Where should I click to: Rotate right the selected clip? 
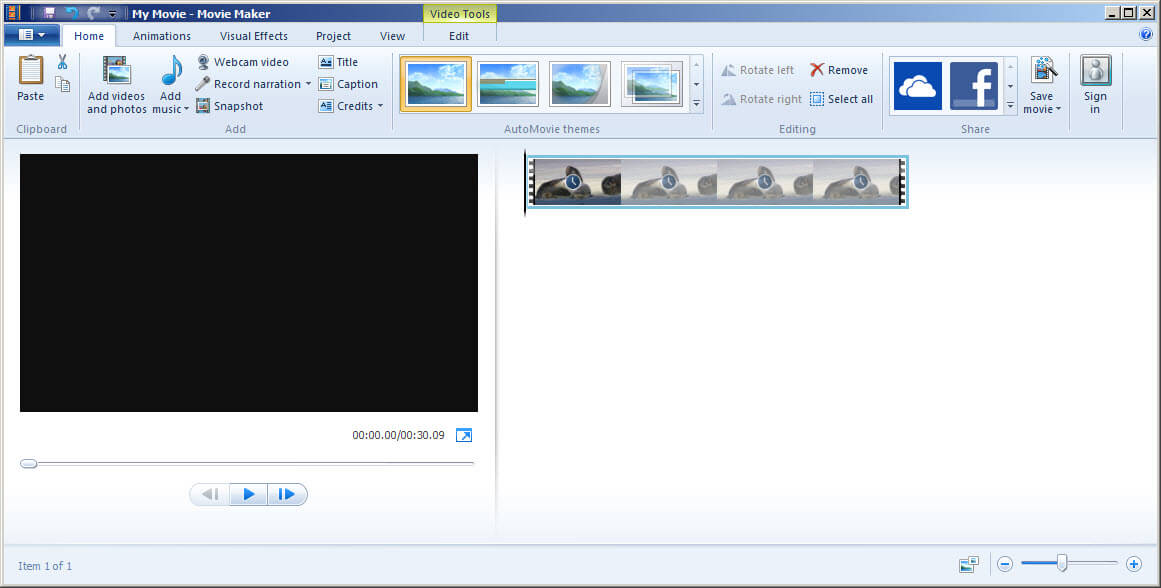(761, 99)
